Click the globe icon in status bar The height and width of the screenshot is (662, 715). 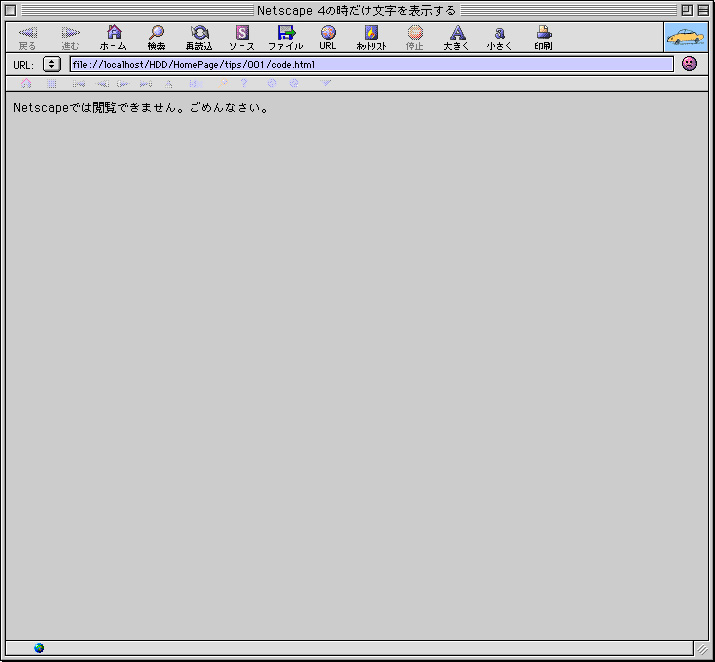pyautogui.click(x=39, y=648)
